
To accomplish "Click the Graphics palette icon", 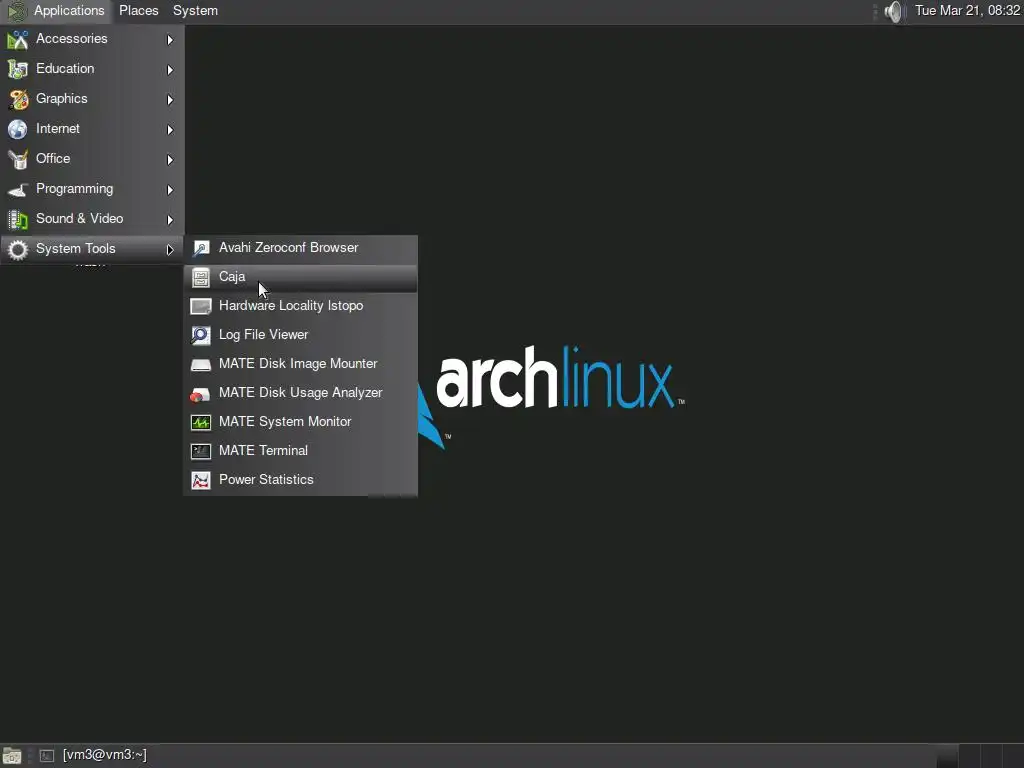I will (x=18, y=99).
